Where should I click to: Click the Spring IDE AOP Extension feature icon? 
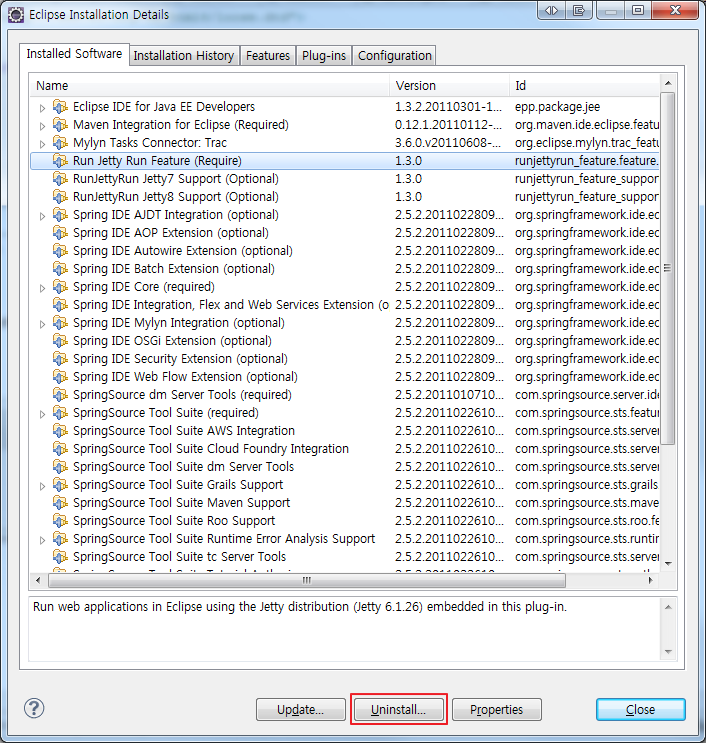pyautogui.click(x=60, y=233)
